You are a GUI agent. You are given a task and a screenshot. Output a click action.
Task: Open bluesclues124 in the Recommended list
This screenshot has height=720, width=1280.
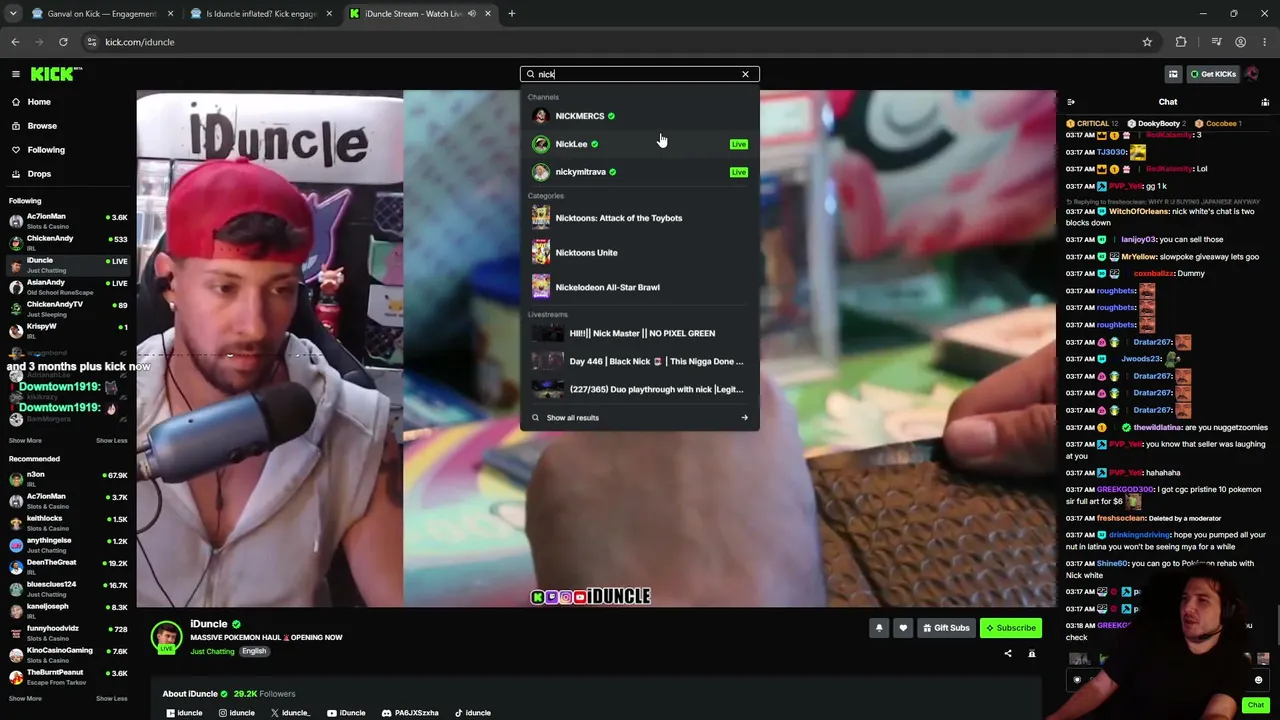tap(68, 589)
